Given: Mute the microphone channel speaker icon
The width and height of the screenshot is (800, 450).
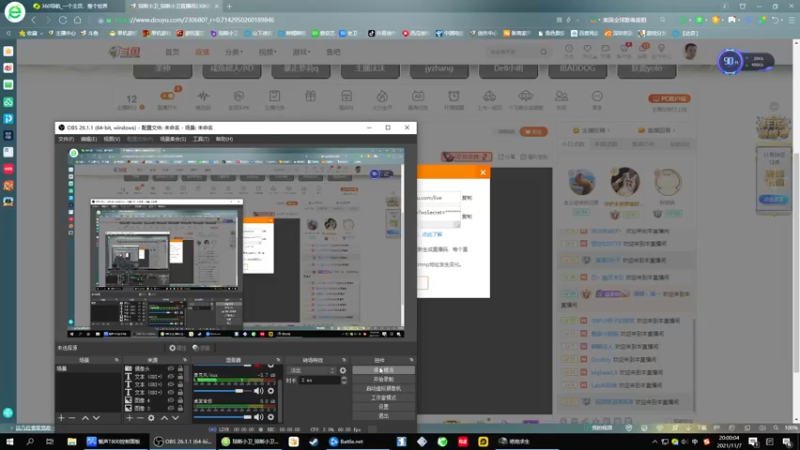Looking at the screenshot, I should coord(259,391).
